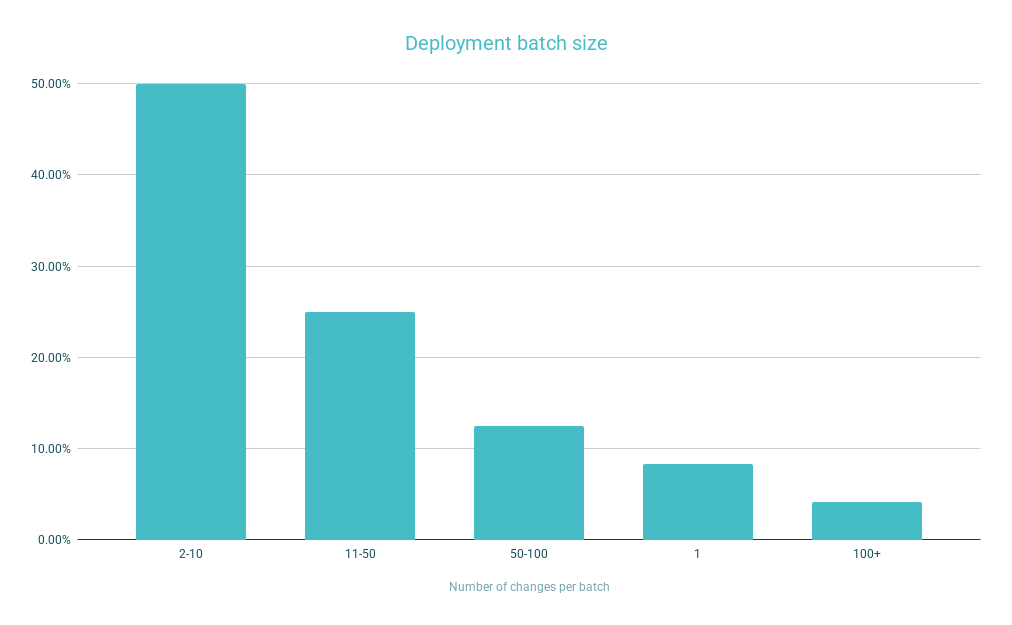Image resolution: width=1012 pixels, height=625 pixels.
Task: Click the "50-100" category label
Action: click(529, 554)
